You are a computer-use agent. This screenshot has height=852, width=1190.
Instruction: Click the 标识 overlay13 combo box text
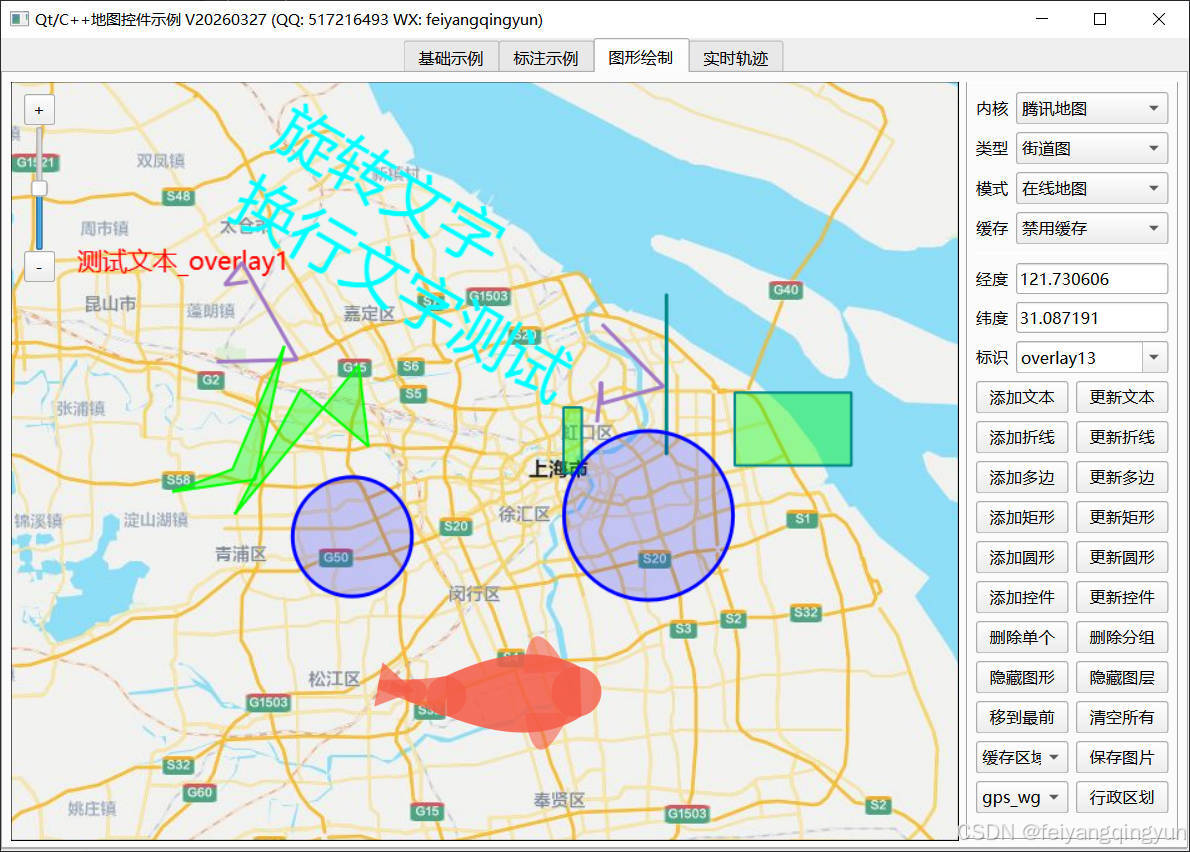click(1078, 358)
